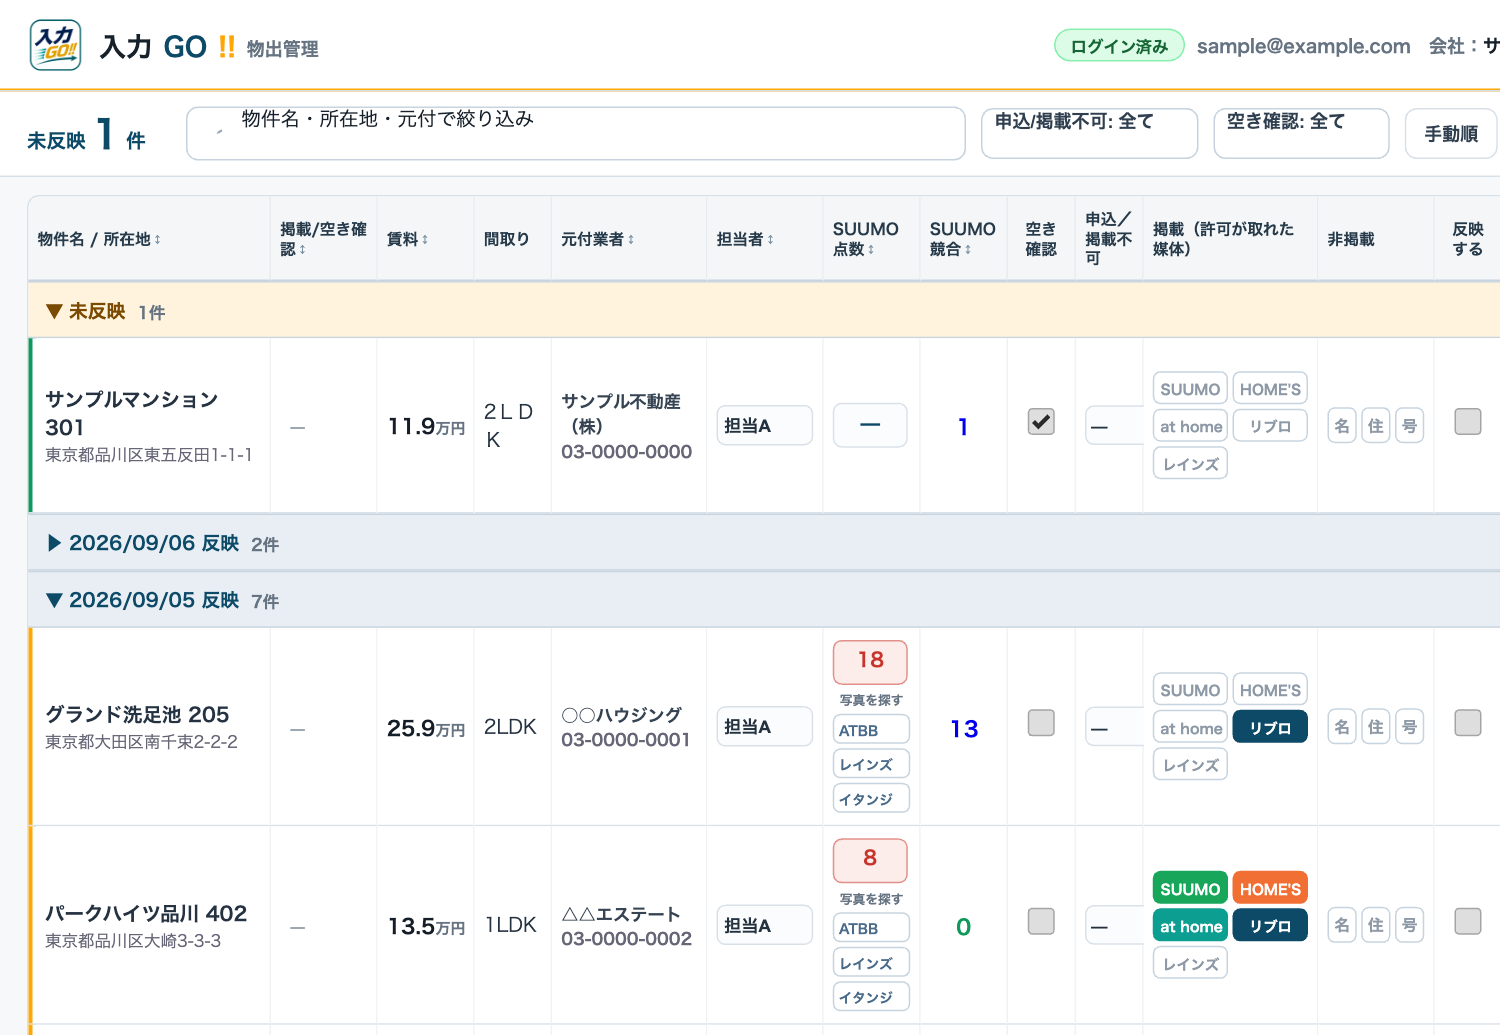
Task: Click ATBB photo search for グランド洗足池
Action: [x=871, y=730]
